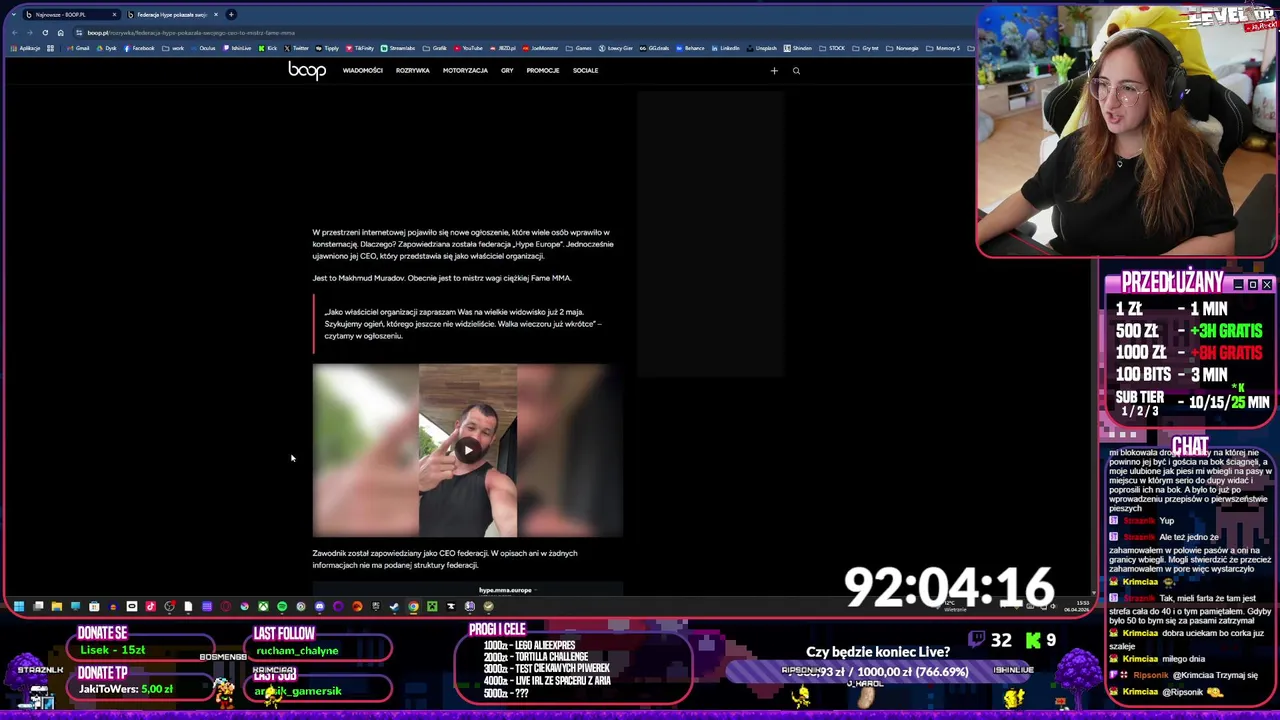Open the Shinden bookmark
Image resolution: width=1280 pixels, height=720 pixels.
[x=798, y=48]
